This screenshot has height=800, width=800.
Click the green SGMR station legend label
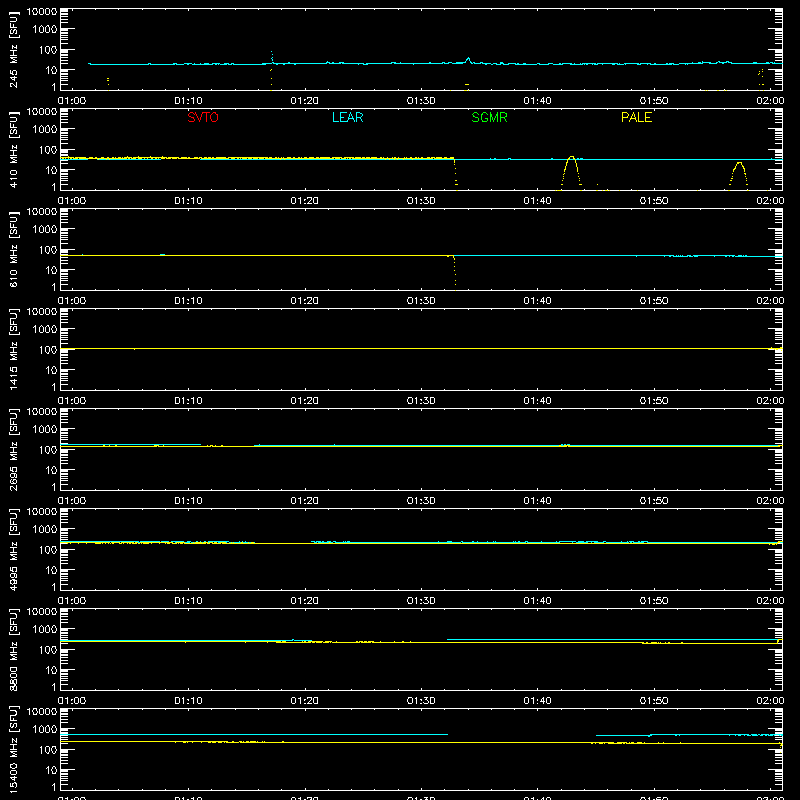pos(489,117)
